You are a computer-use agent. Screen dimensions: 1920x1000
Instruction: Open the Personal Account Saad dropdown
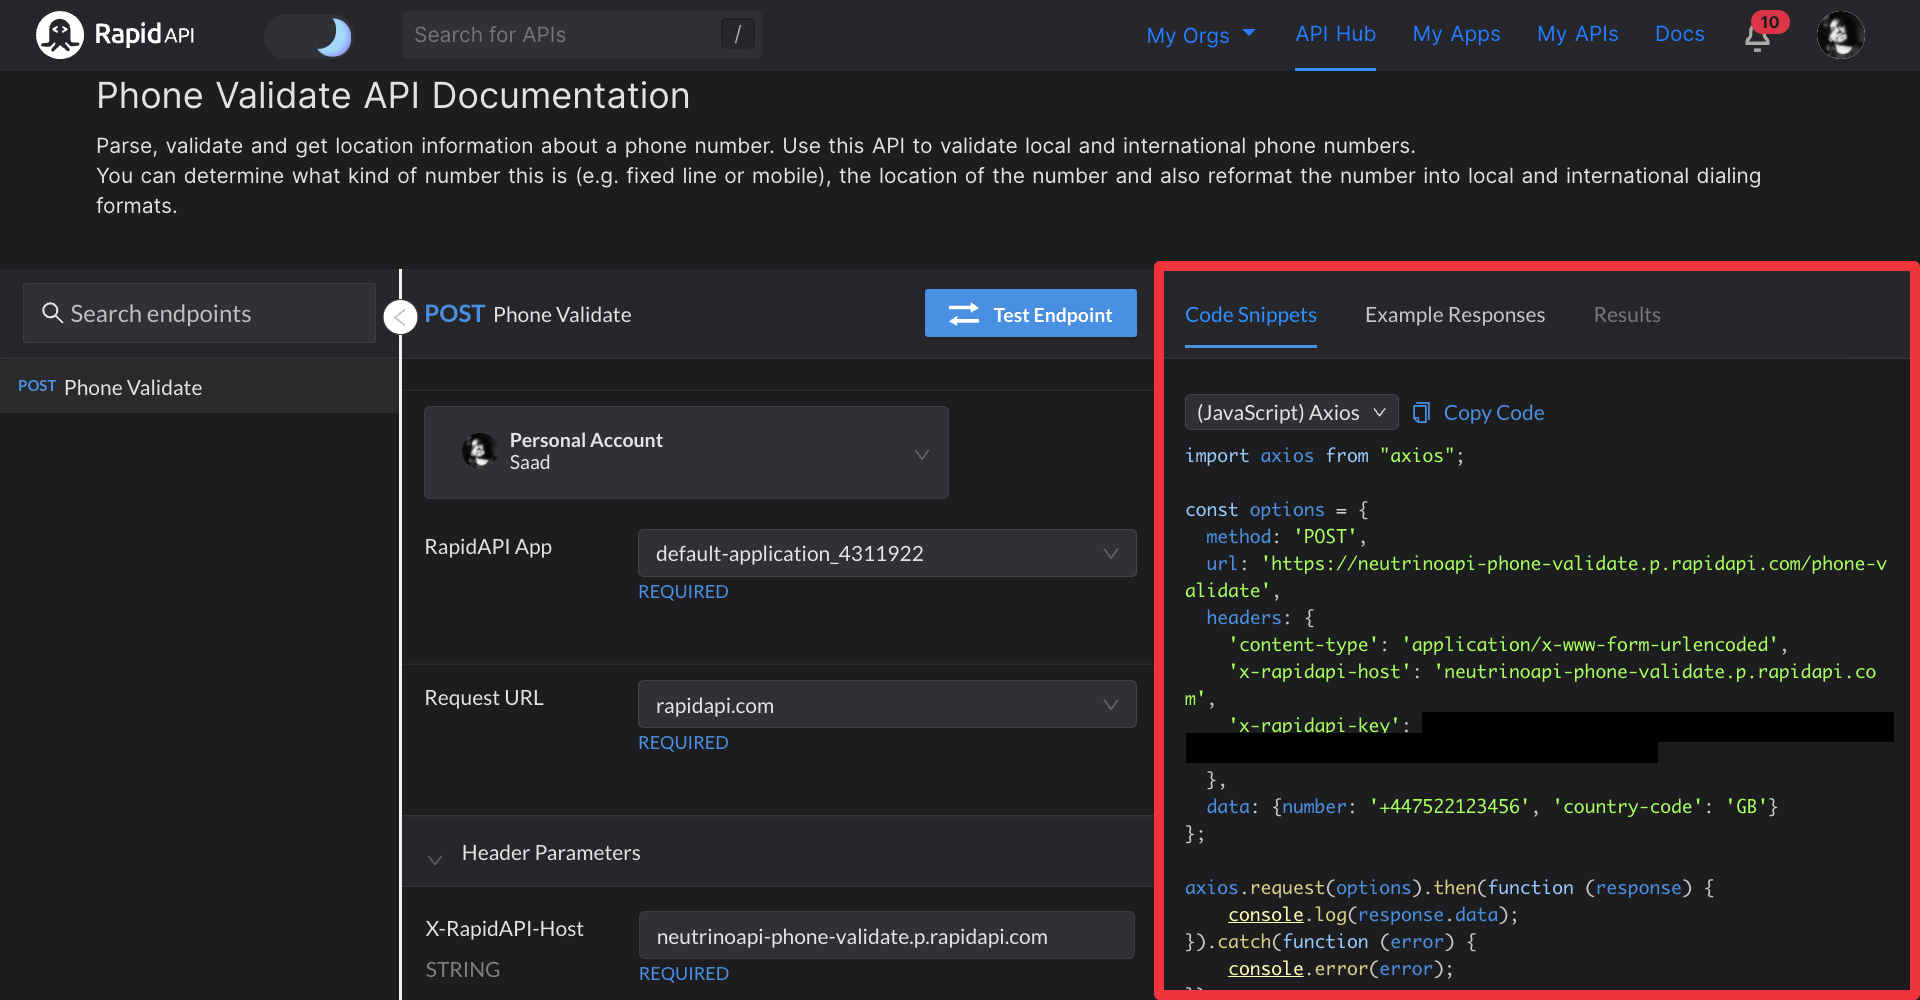[x=686, y=452]
